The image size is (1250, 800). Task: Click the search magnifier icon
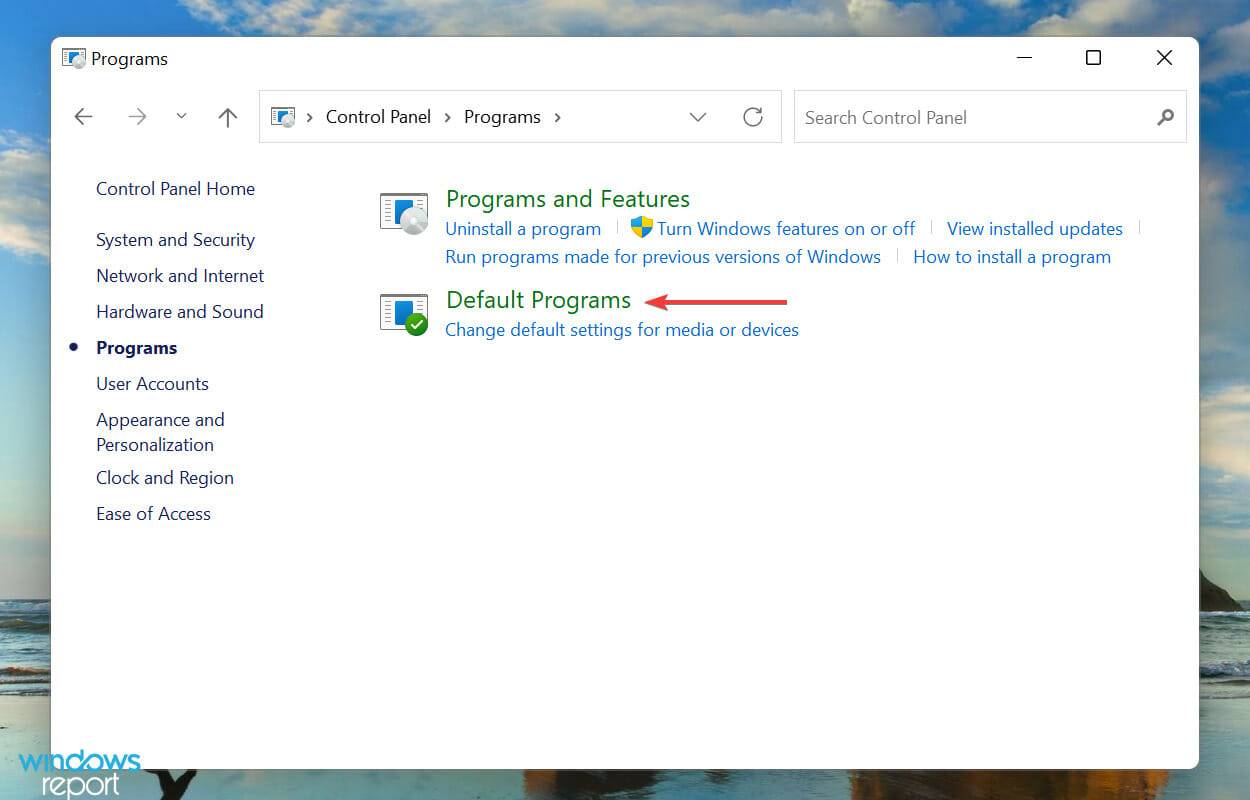pos(1164,117)
